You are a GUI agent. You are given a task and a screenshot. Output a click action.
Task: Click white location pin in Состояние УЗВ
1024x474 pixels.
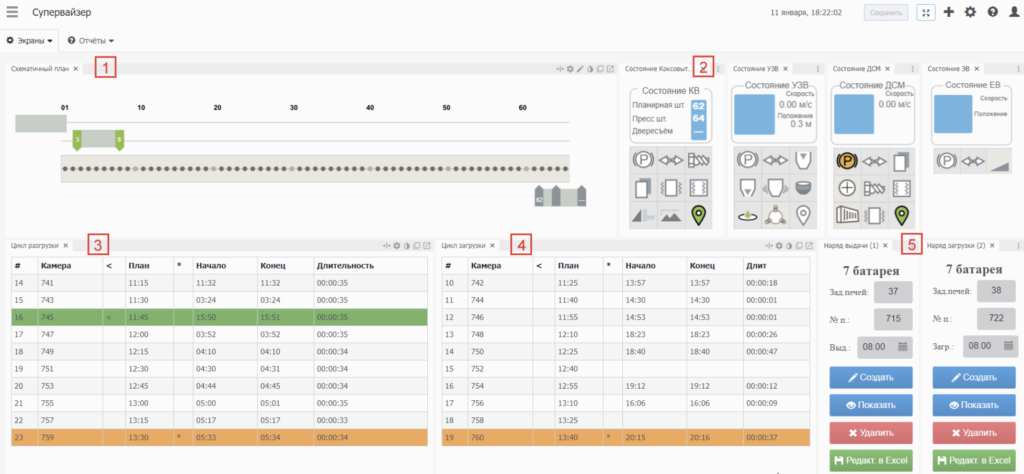[x=804, y=215]
